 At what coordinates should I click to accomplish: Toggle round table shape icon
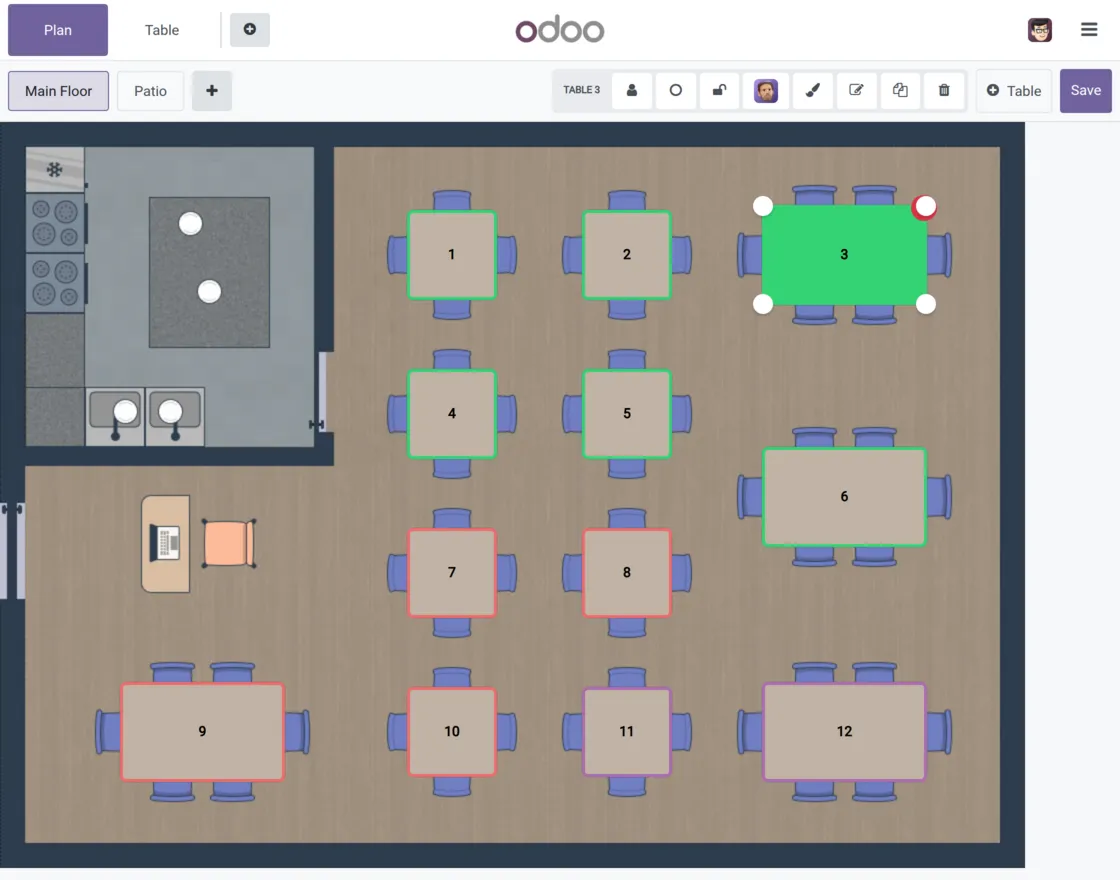[675, 91]
